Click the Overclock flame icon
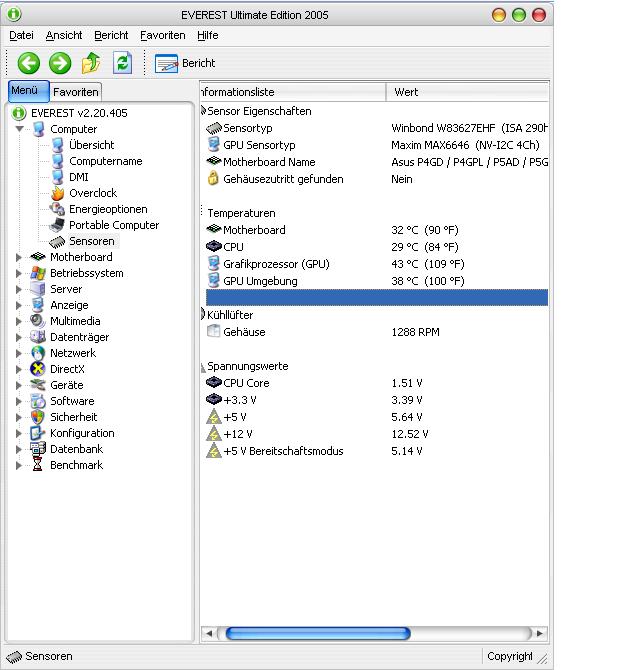This screenshot has width=640, height=670. [x=57, y=193]
